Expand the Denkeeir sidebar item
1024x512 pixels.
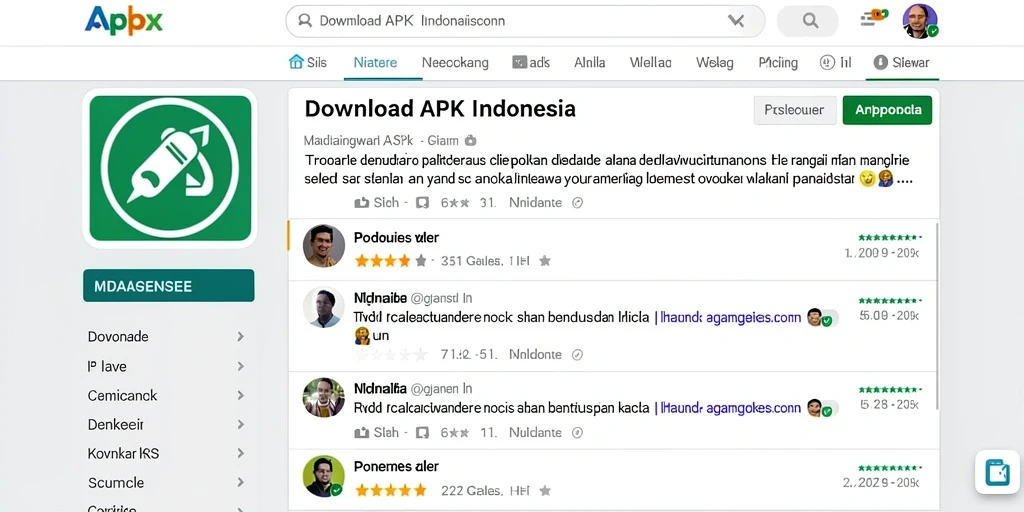tap(166, 424)
